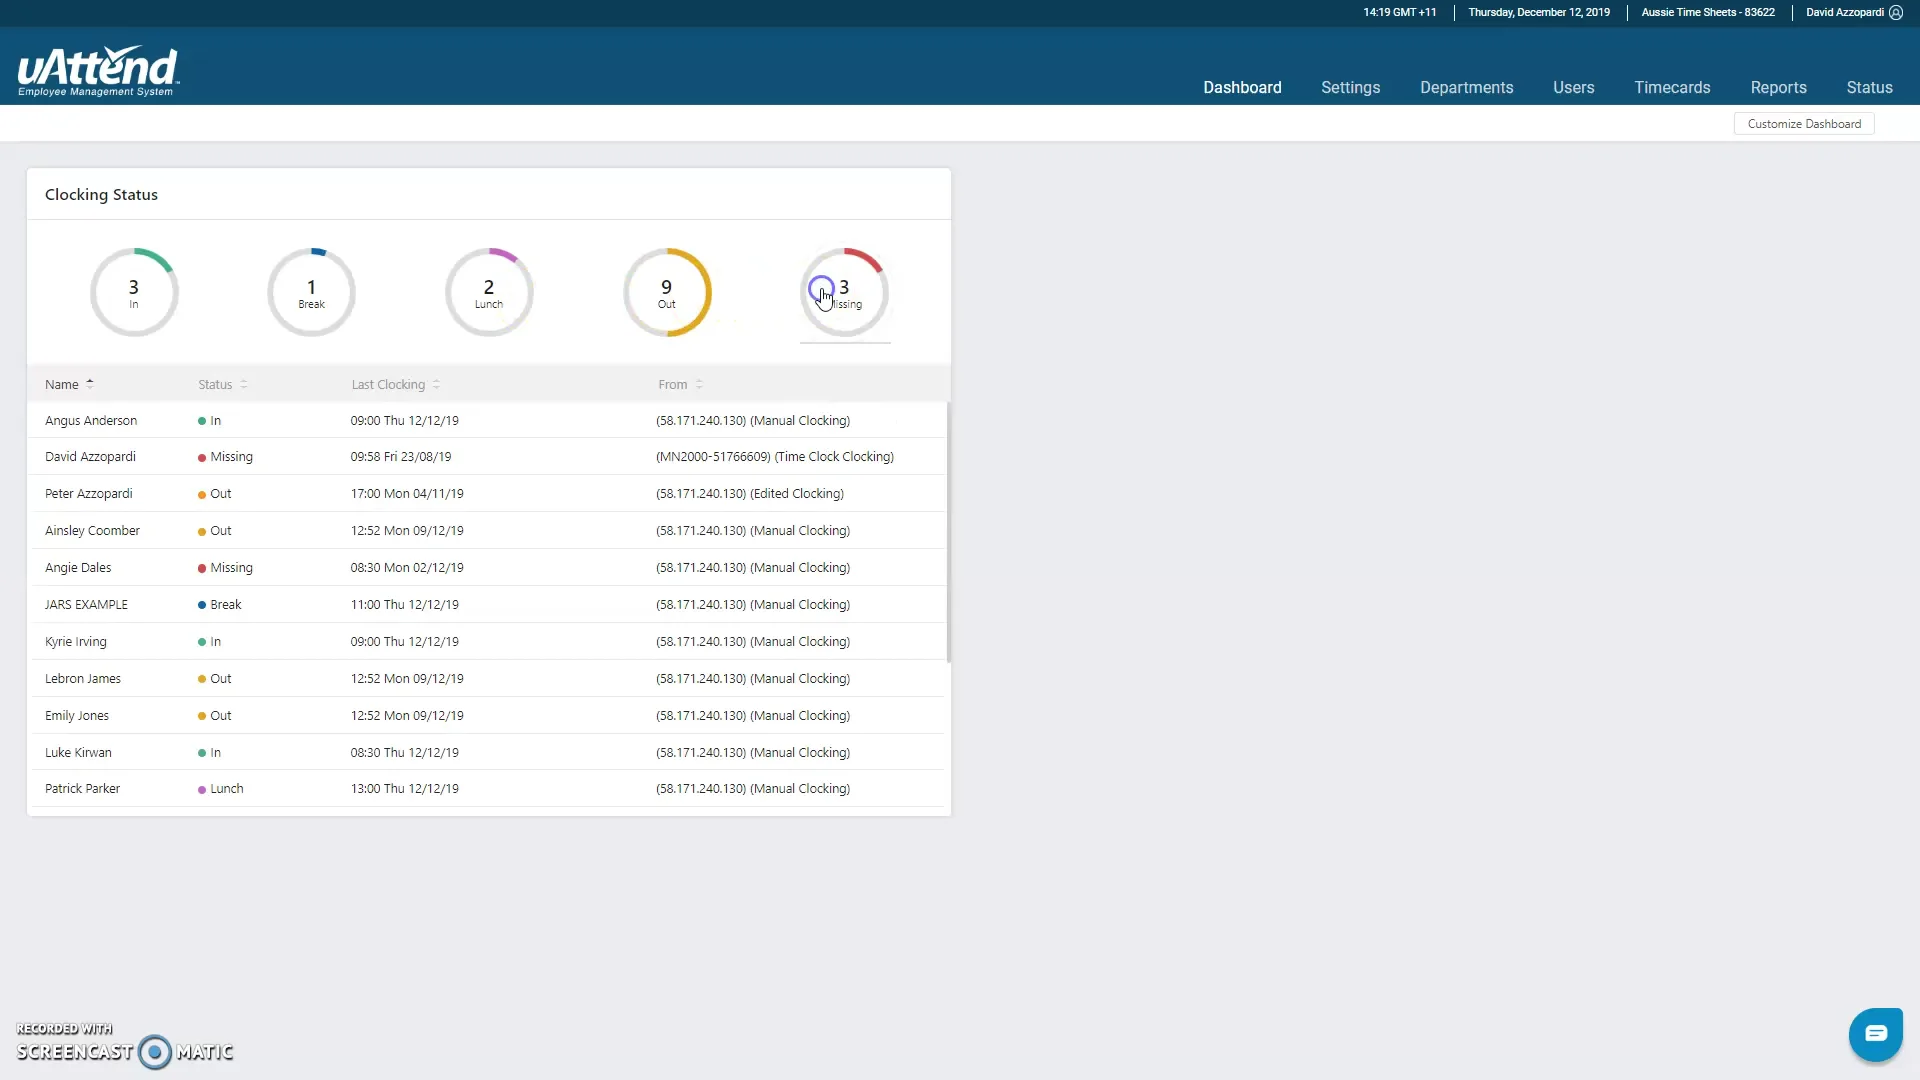The width and height of the screenshot is (1920, 1080).
Task: Click the clocking table scrollbar
Action: 948,532
